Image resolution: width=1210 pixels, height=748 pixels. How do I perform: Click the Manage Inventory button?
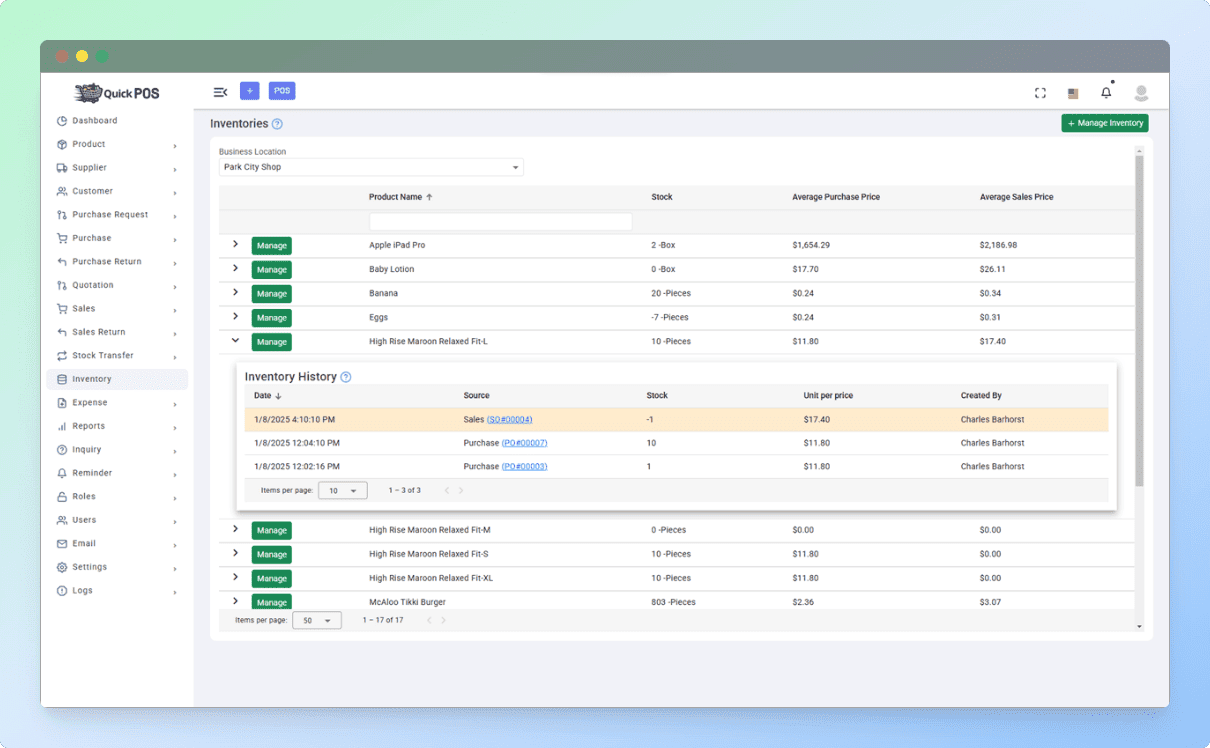click(x=1105, y=123)
